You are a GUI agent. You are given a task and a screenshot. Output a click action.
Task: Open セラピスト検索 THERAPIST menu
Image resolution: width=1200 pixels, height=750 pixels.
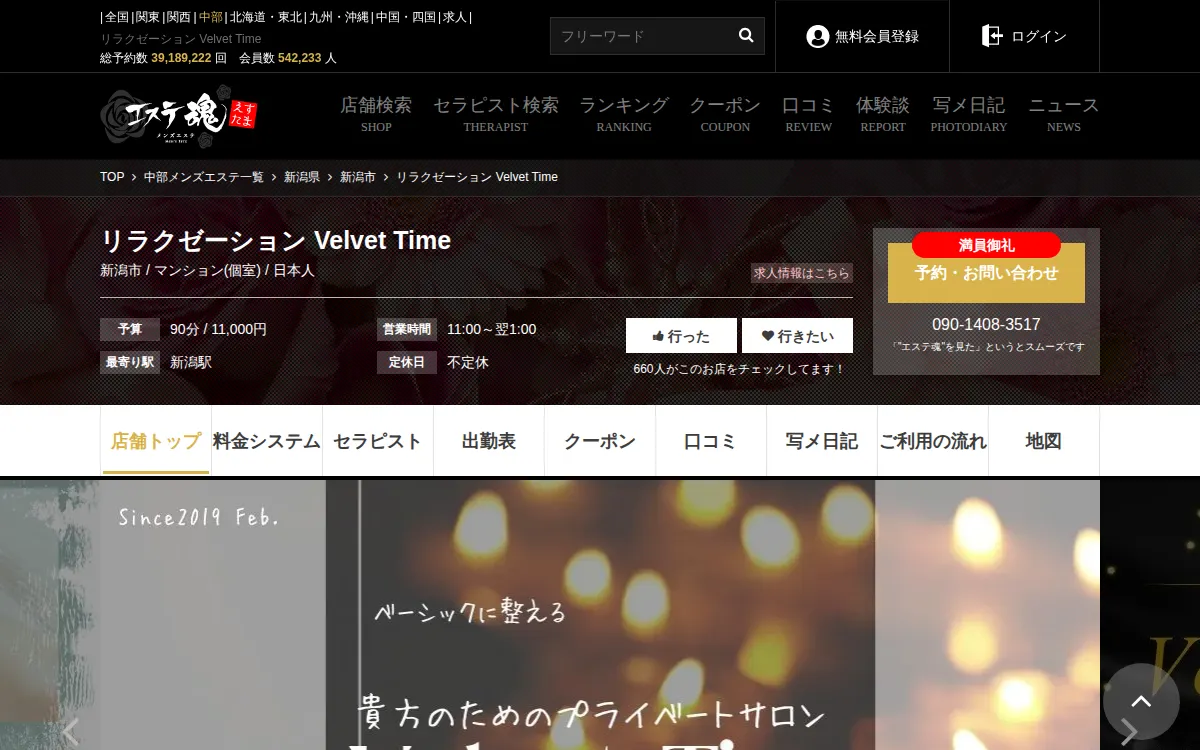point(496,114)
